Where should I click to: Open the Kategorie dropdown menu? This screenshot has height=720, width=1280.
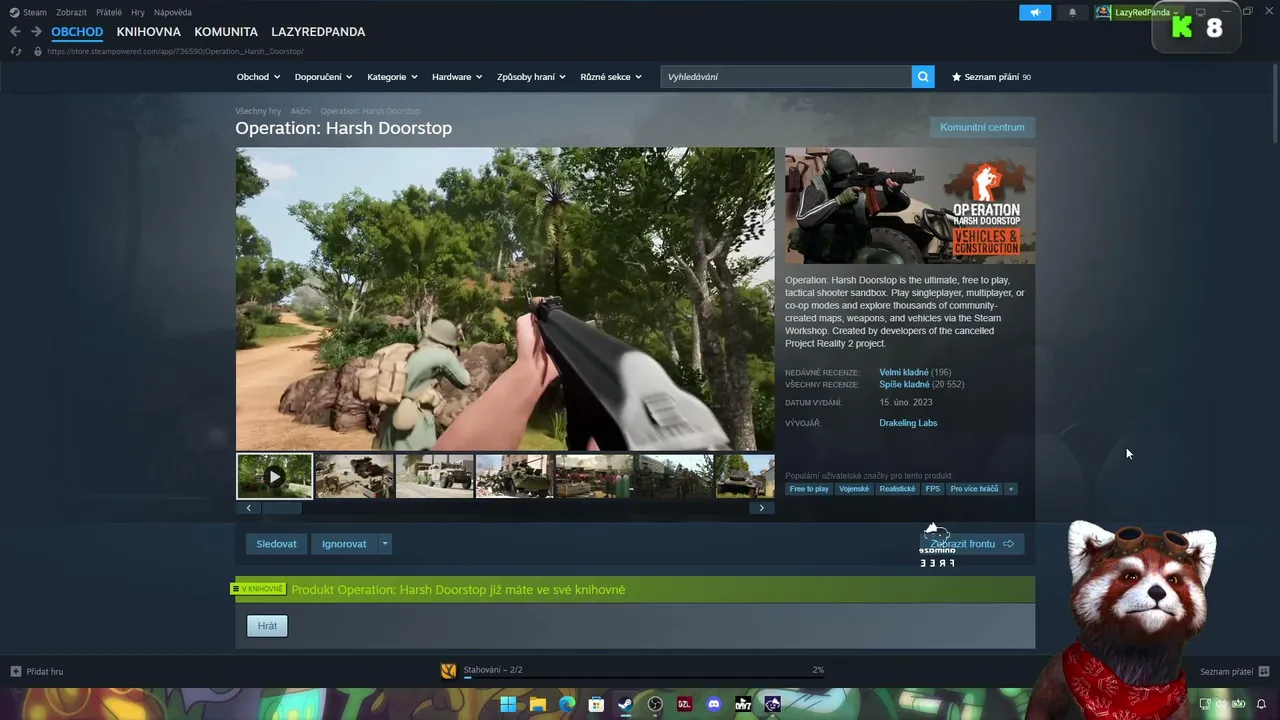point(392,77)
